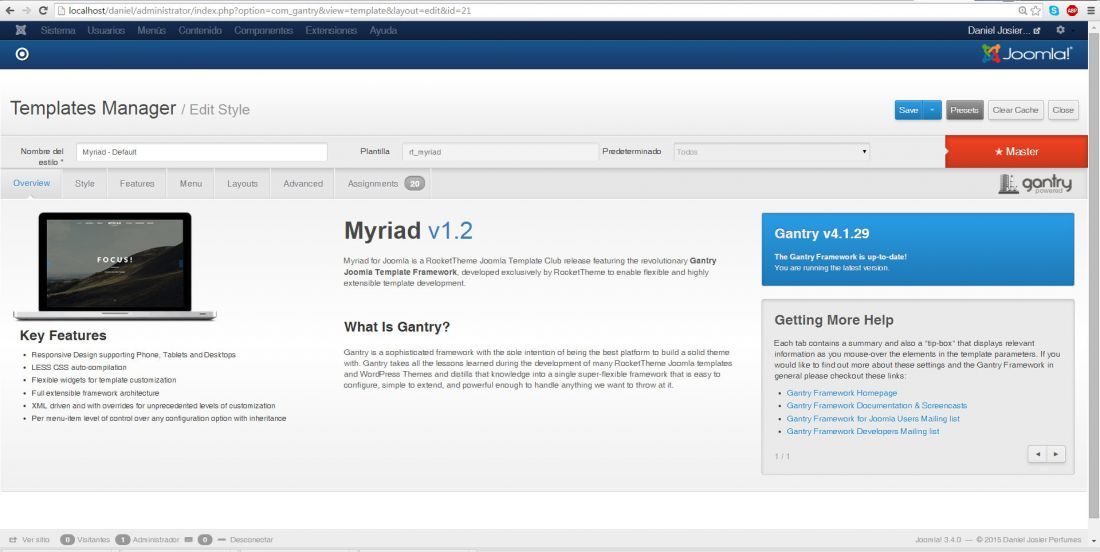Click the 'What Is Gantry?' heading
This screenshot has height=552, width=1100.
[x=396, y=328]
